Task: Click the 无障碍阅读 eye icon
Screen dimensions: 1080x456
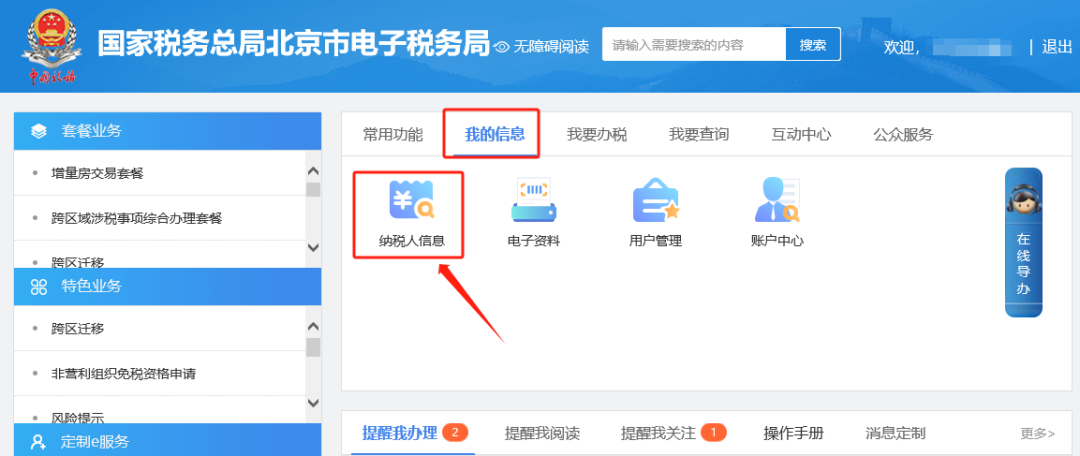Action: click(502, 47)
